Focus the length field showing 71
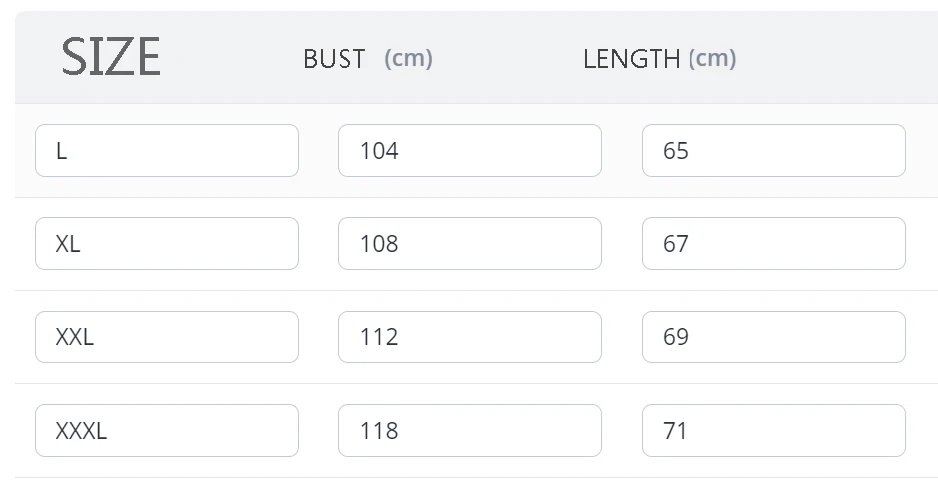 [x=773, y=431]
